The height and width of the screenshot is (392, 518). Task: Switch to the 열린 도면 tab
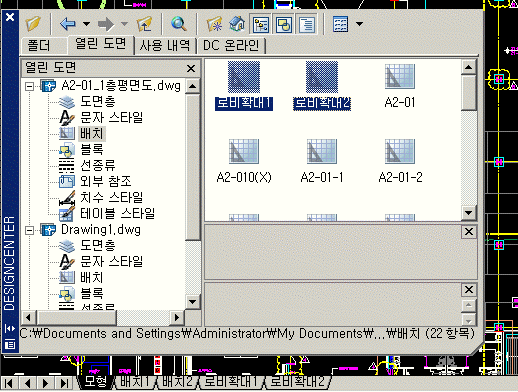pyautogui.click(x=101, y=44)
